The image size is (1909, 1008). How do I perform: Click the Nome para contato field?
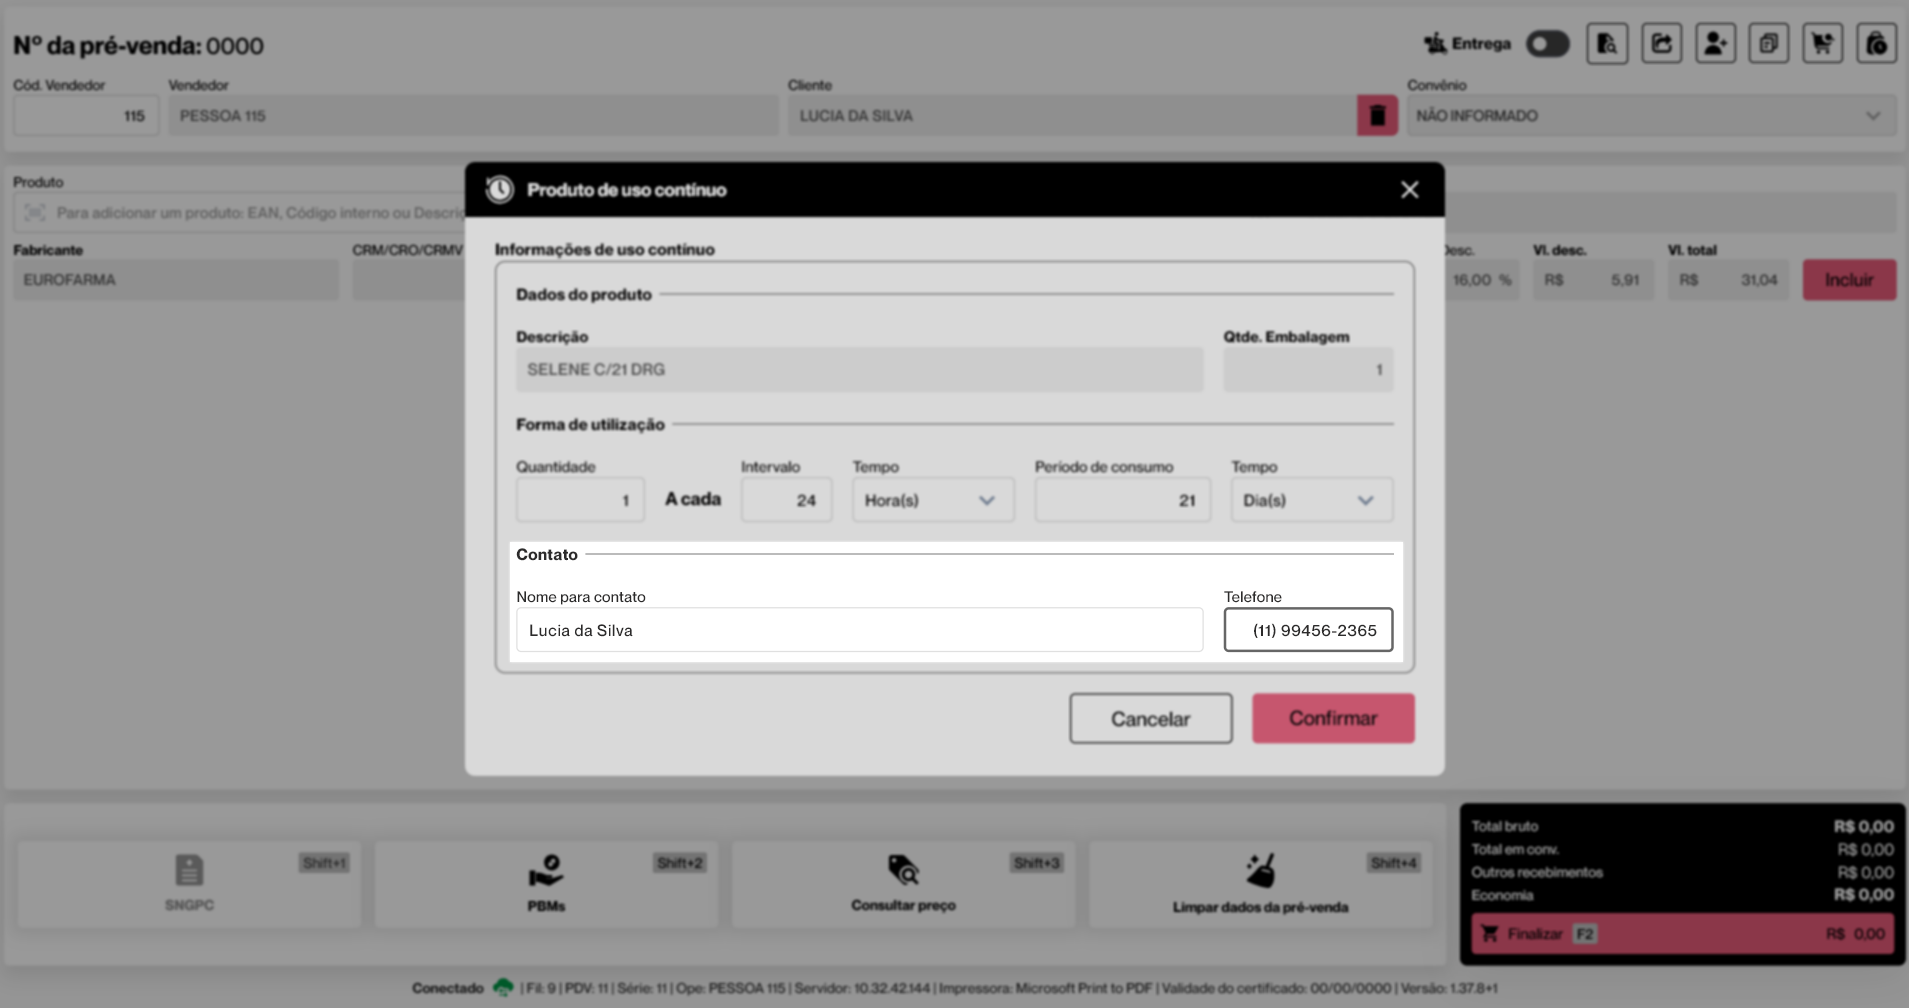point(859,630)
